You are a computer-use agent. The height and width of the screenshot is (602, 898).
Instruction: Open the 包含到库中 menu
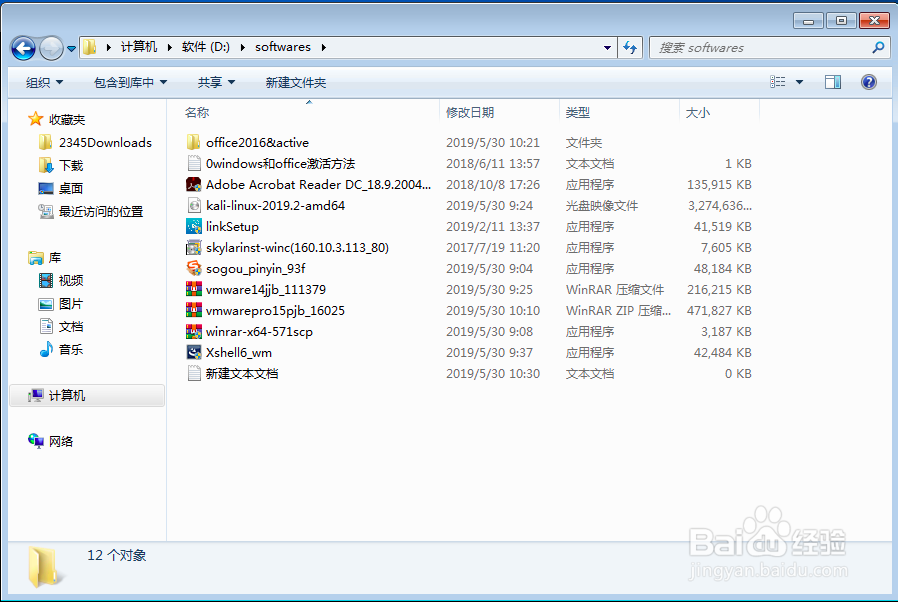click(x=131, y=82)
